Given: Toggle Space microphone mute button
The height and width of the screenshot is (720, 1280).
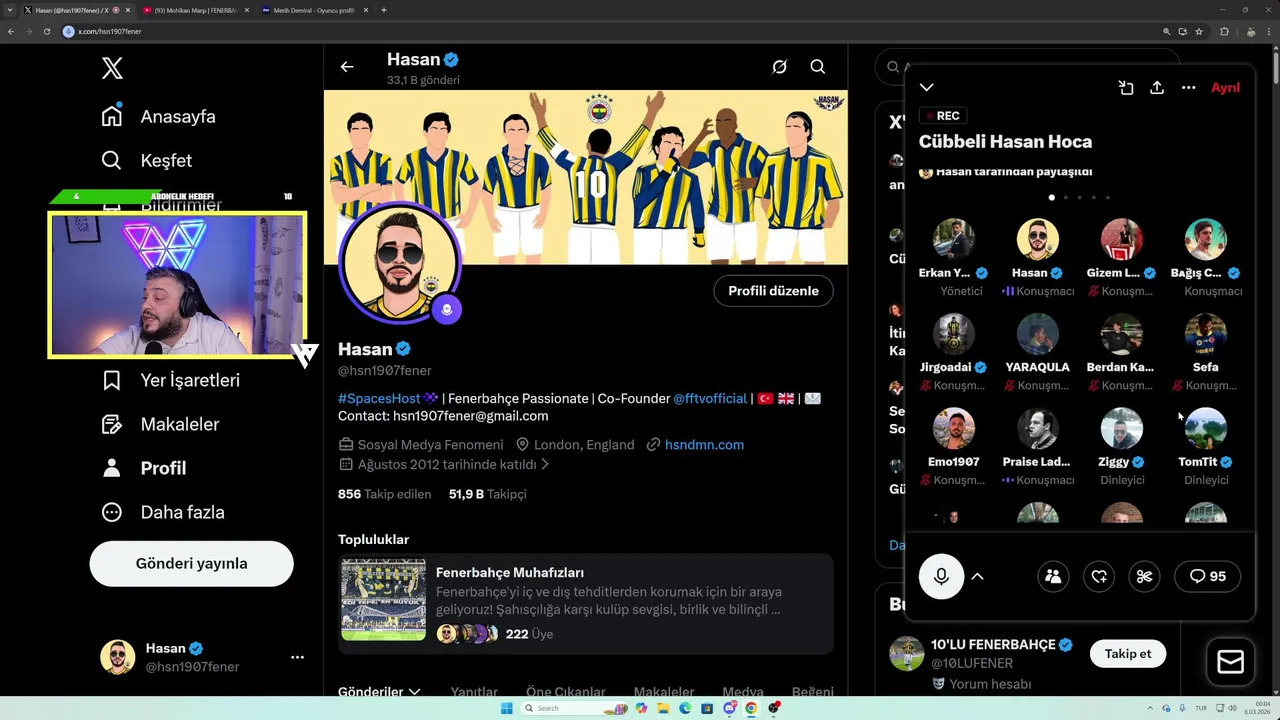Looking at the screenshot, I should (941, 576).
